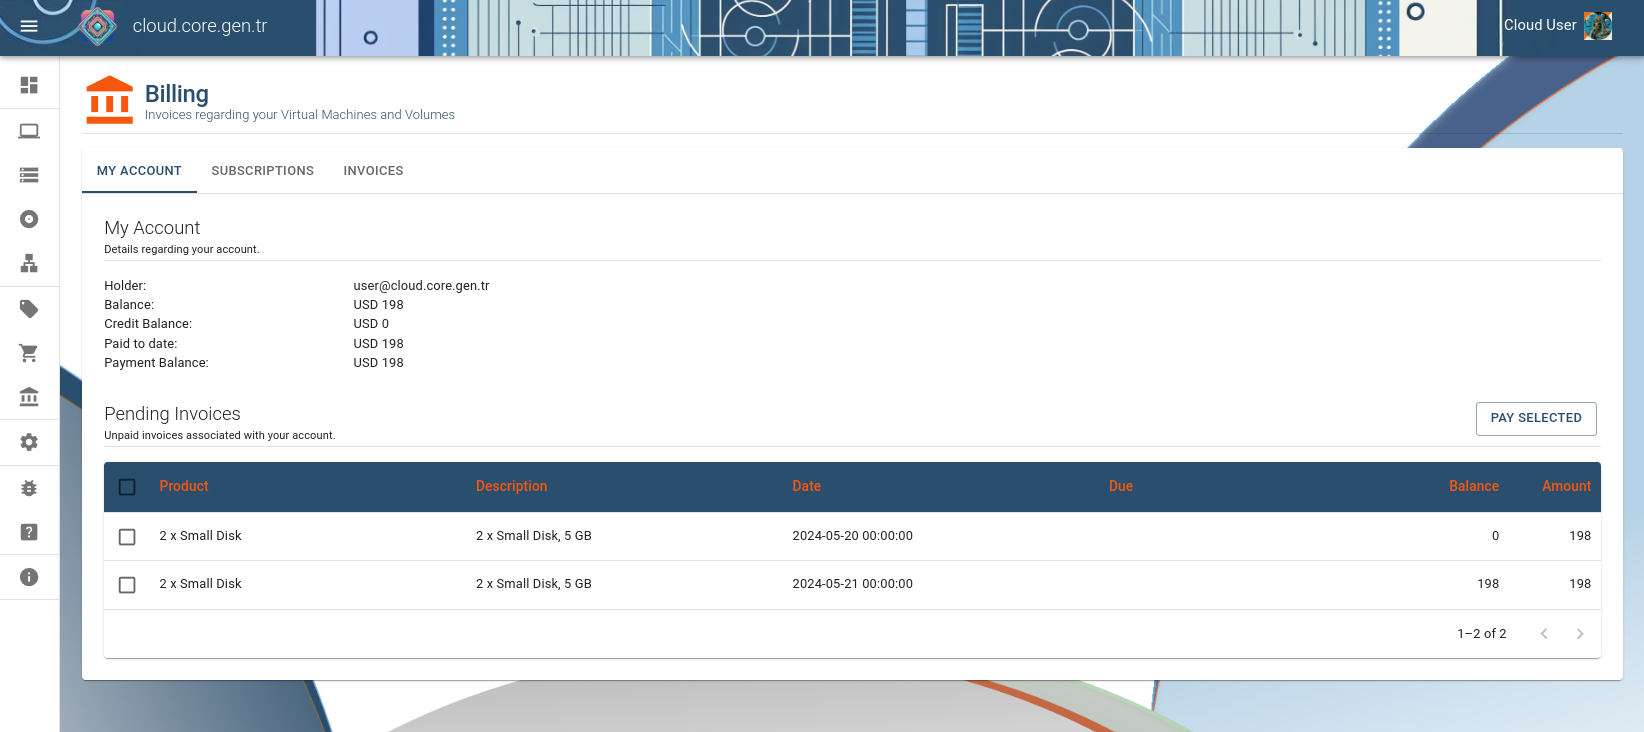Click the date 2024-05-21 00:00:00
This screenshot has height=732, width=1644.
coord(852,584)
